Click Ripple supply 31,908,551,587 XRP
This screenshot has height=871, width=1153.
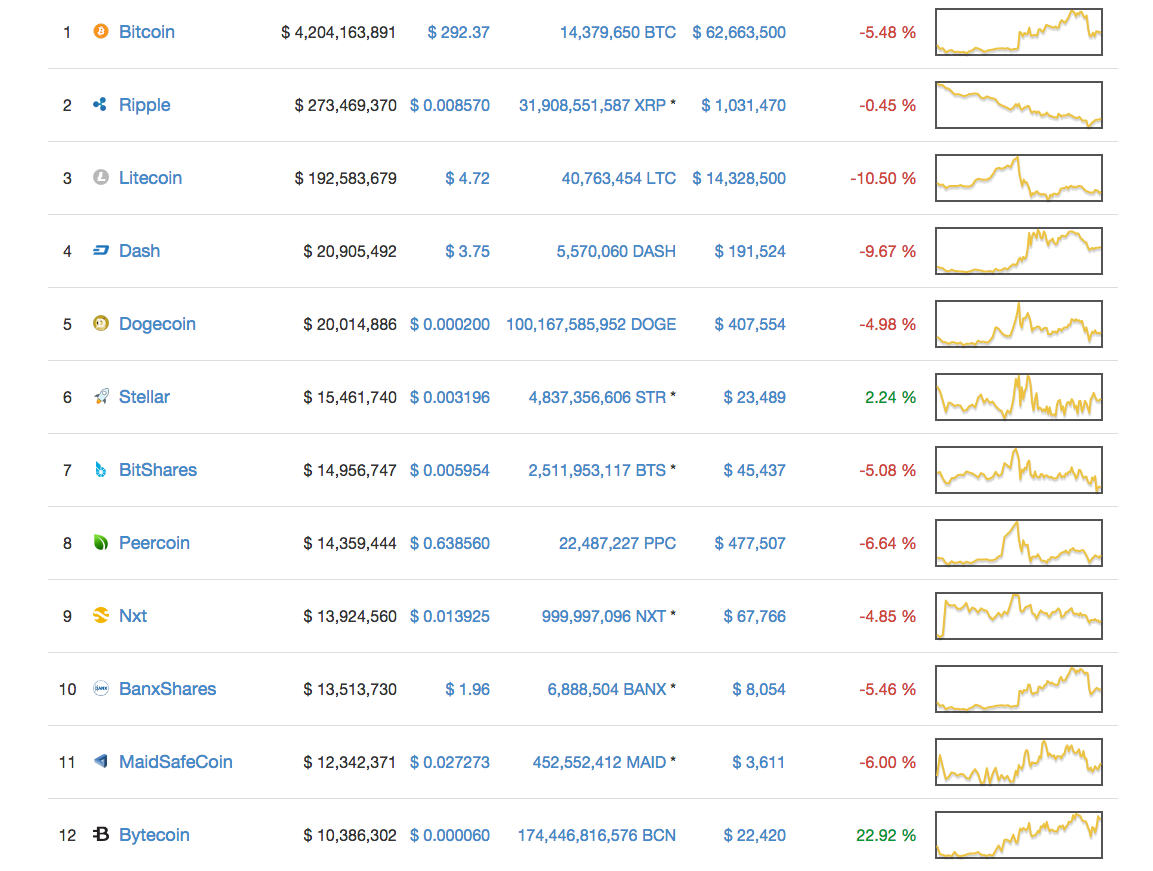592,105
